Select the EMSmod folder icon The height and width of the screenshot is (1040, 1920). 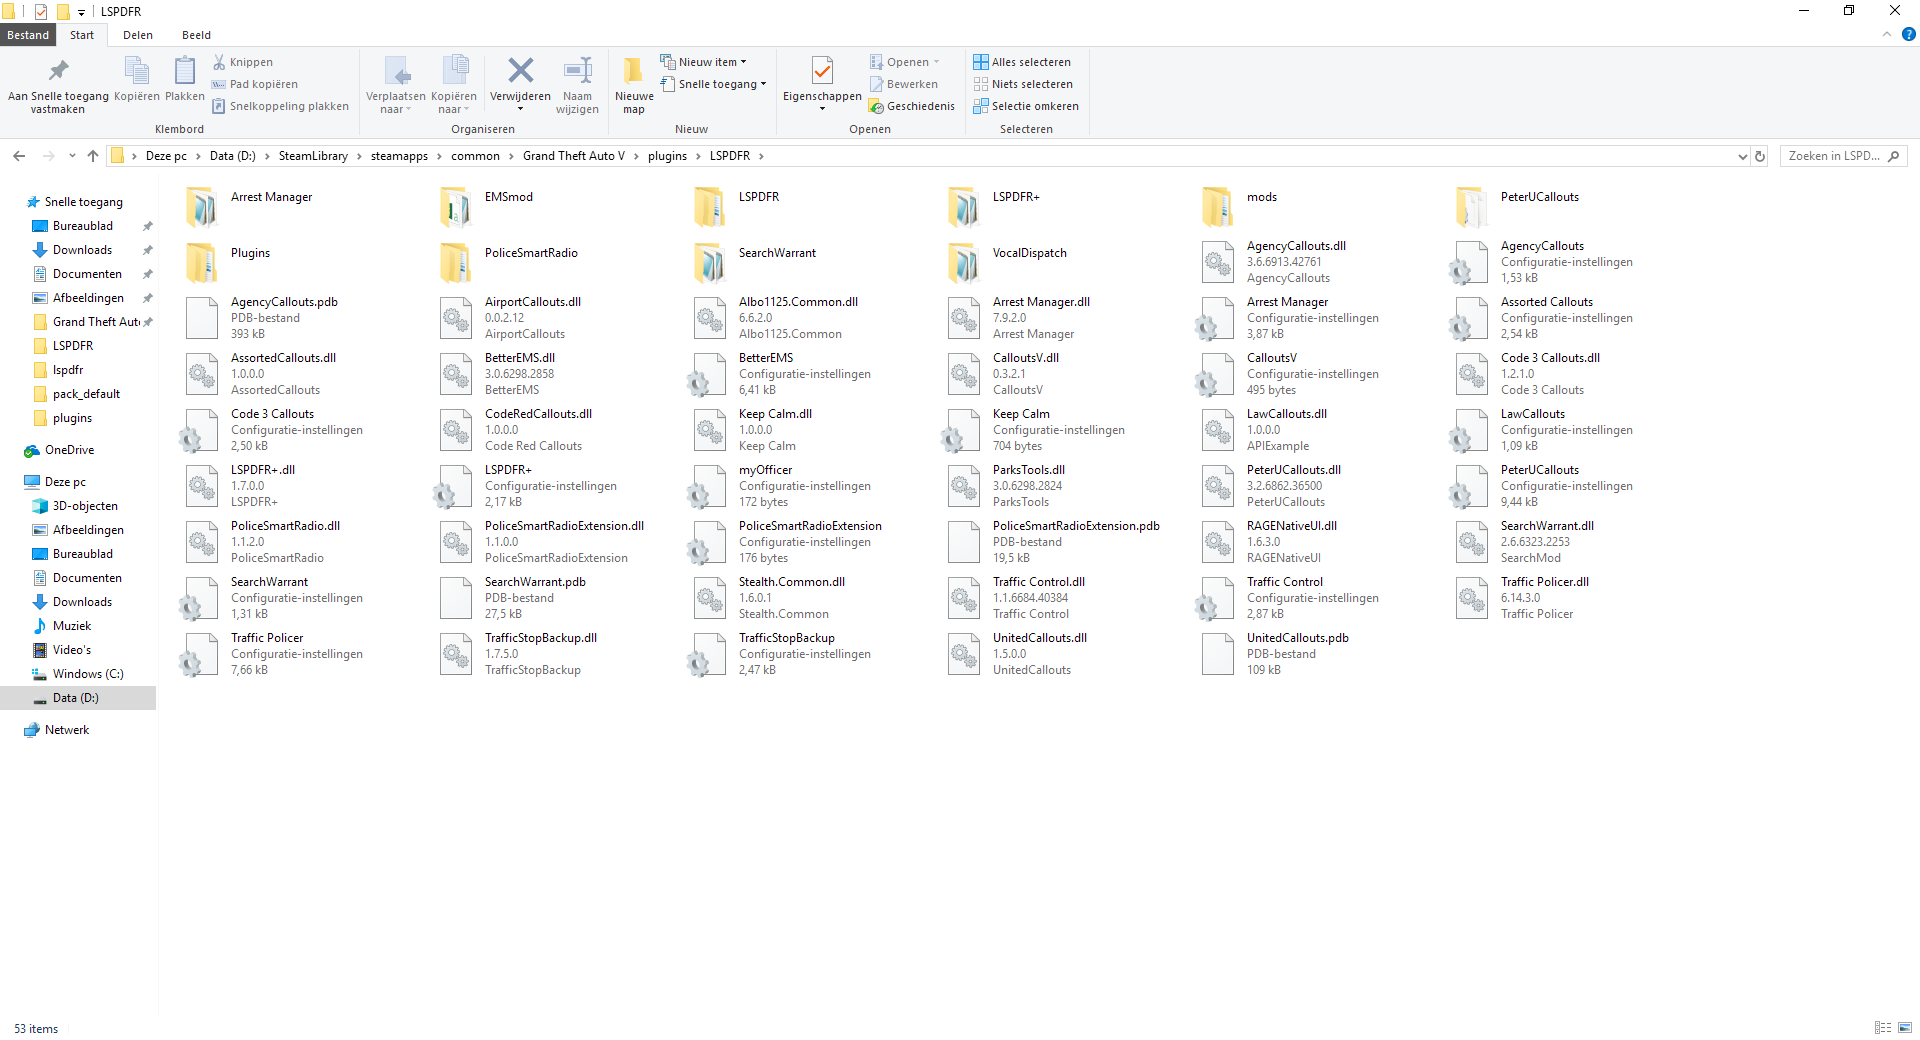pyautogui.click(x=456, y=207)
